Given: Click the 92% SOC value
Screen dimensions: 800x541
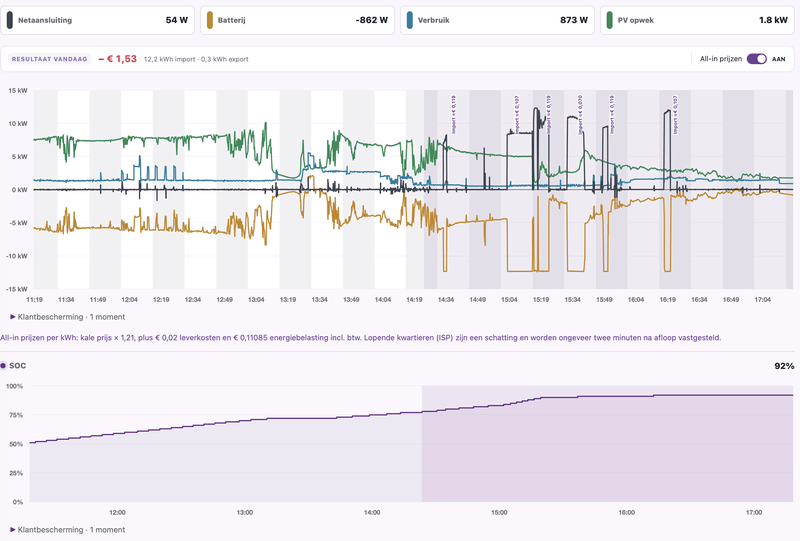Looking at the screenshot, I should pyautogui.click(x=784, y=366).
